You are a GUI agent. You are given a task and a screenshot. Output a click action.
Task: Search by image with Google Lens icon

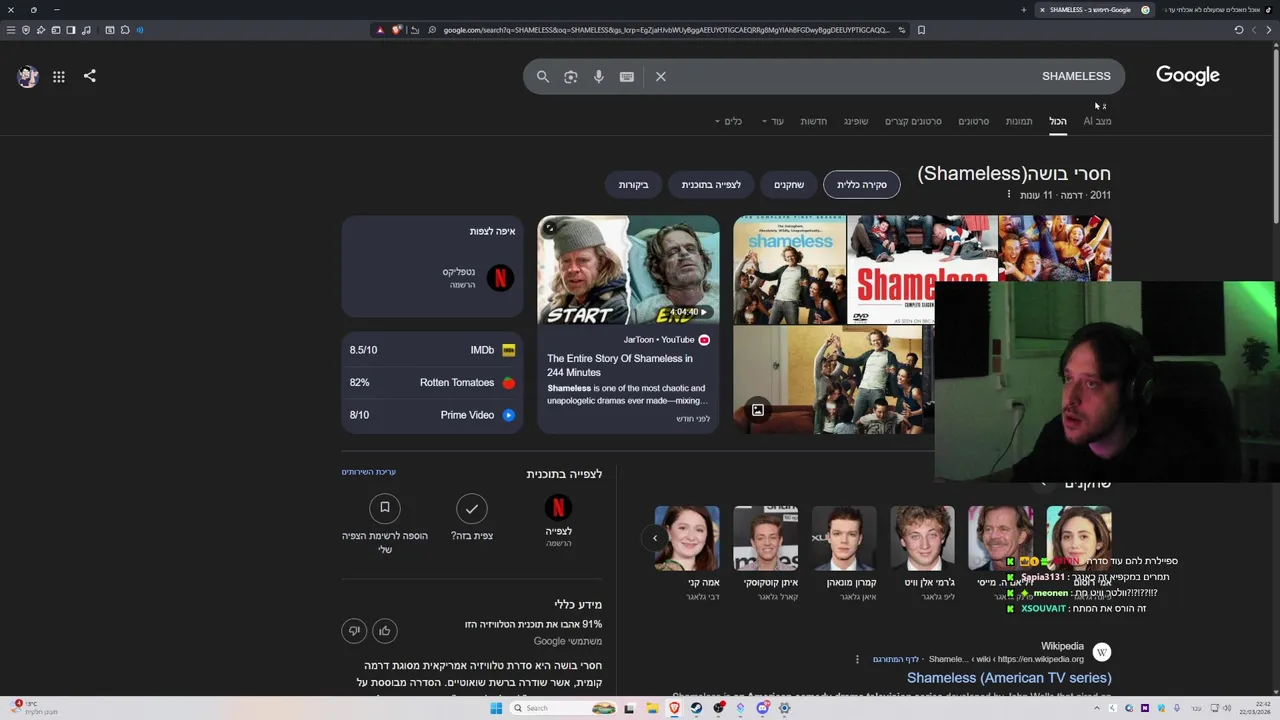570,76
